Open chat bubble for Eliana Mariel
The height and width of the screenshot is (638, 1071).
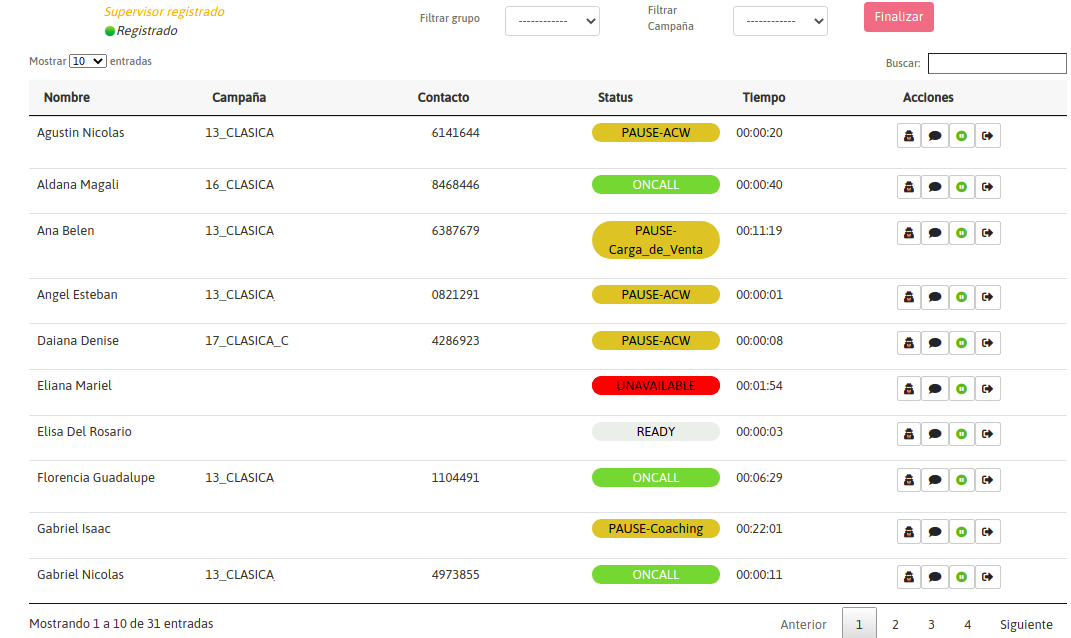tap(935, 389)
